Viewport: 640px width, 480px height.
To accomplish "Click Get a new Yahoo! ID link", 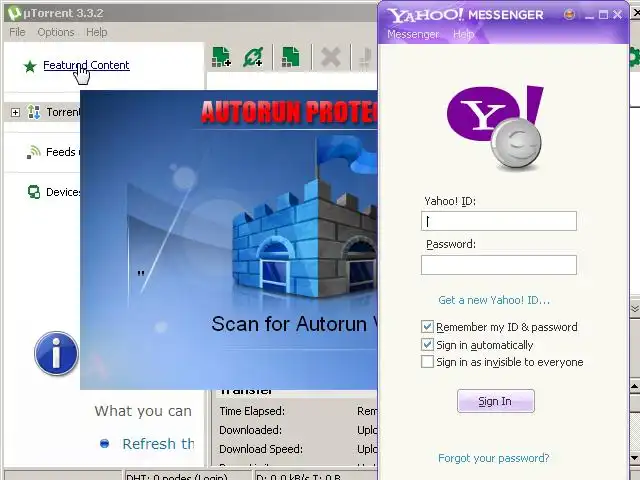I will click(x=494, y=300).
